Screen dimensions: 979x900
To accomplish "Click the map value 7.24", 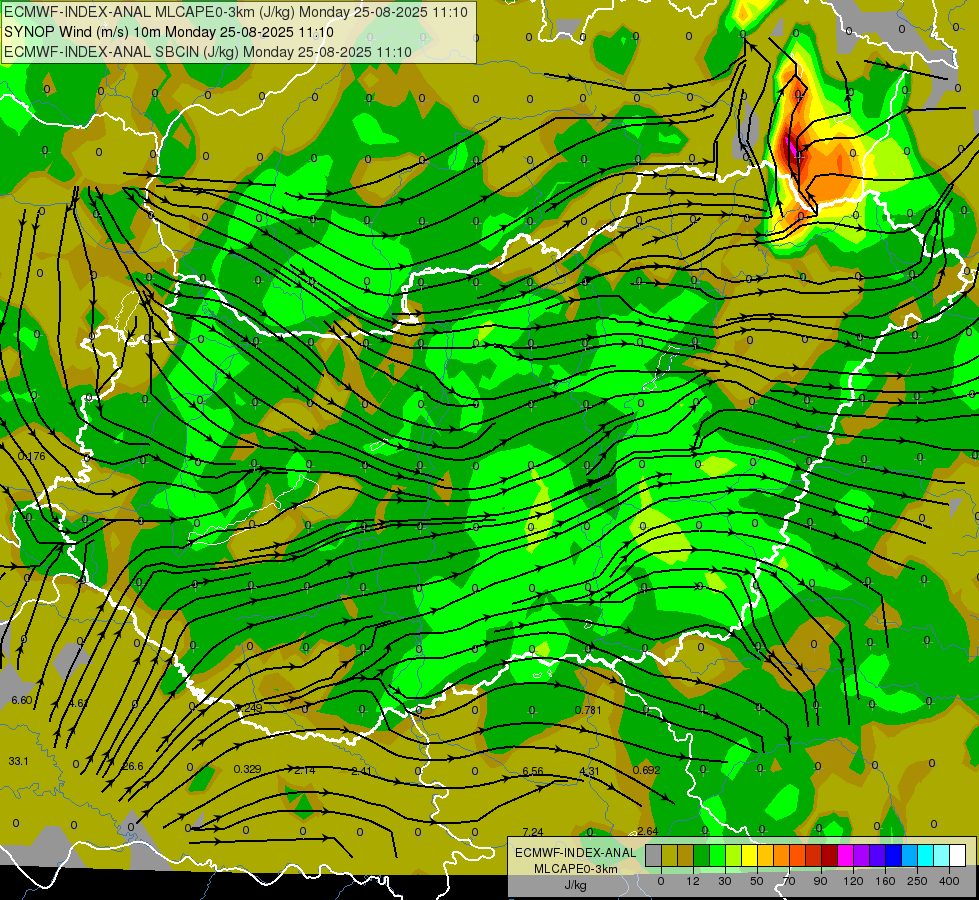I will pos(533,831).
